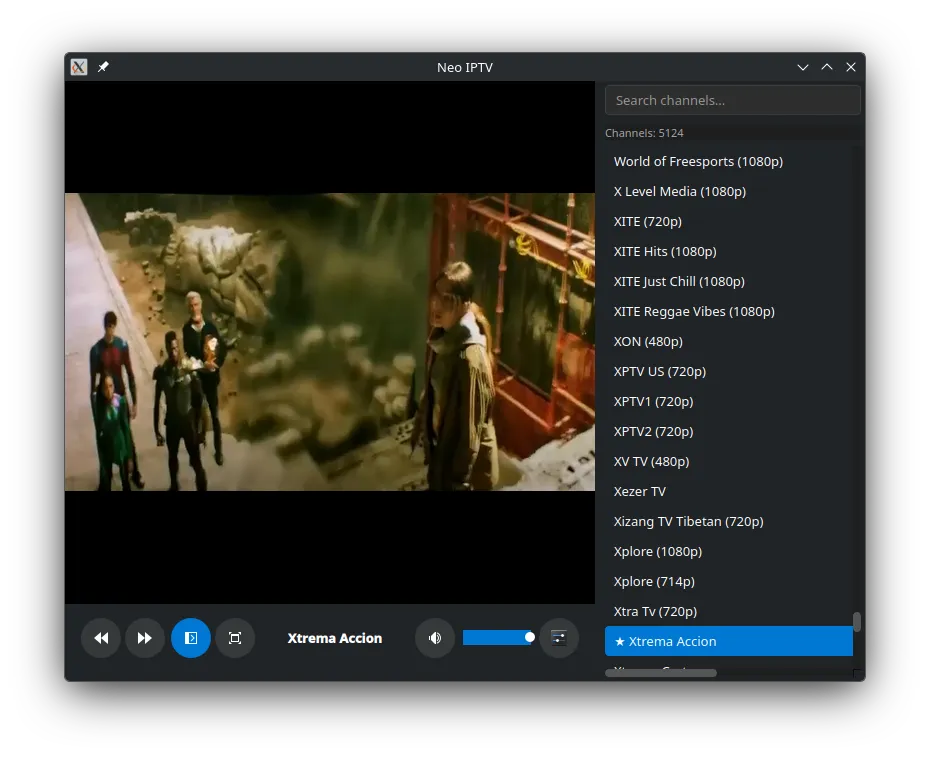Collapse the window using down arrow control
930x758 pixels.
point(803,67)
